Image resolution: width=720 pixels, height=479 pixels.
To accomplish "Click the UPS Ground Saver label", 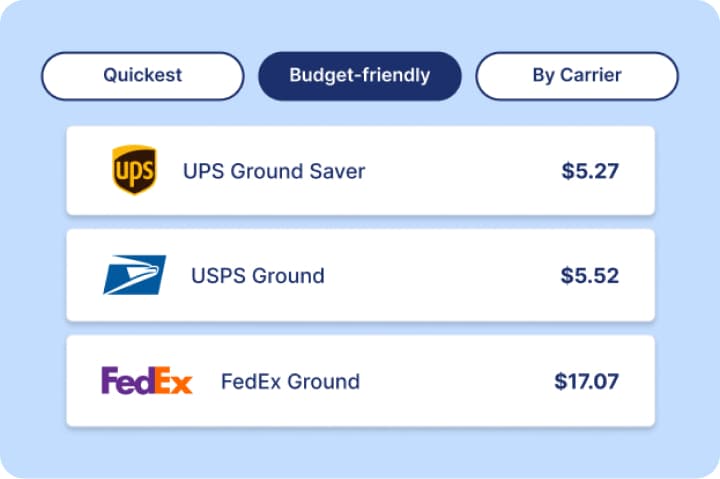I will point(274,171).
